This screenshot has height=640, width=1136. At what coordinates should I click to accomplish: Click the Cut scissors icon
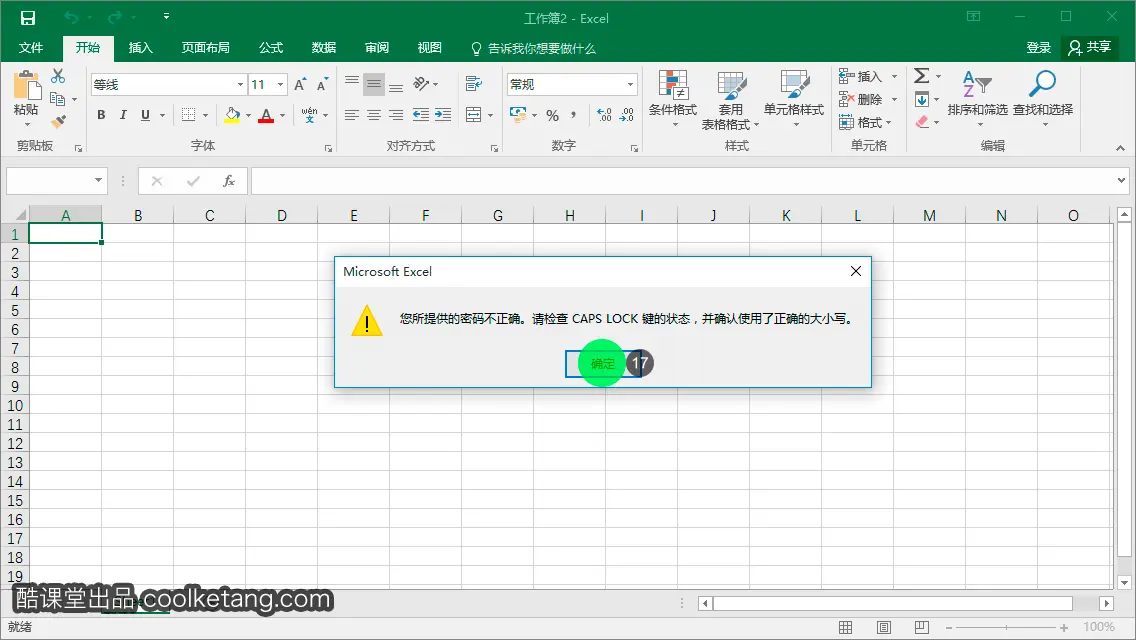tap(58, 75)
